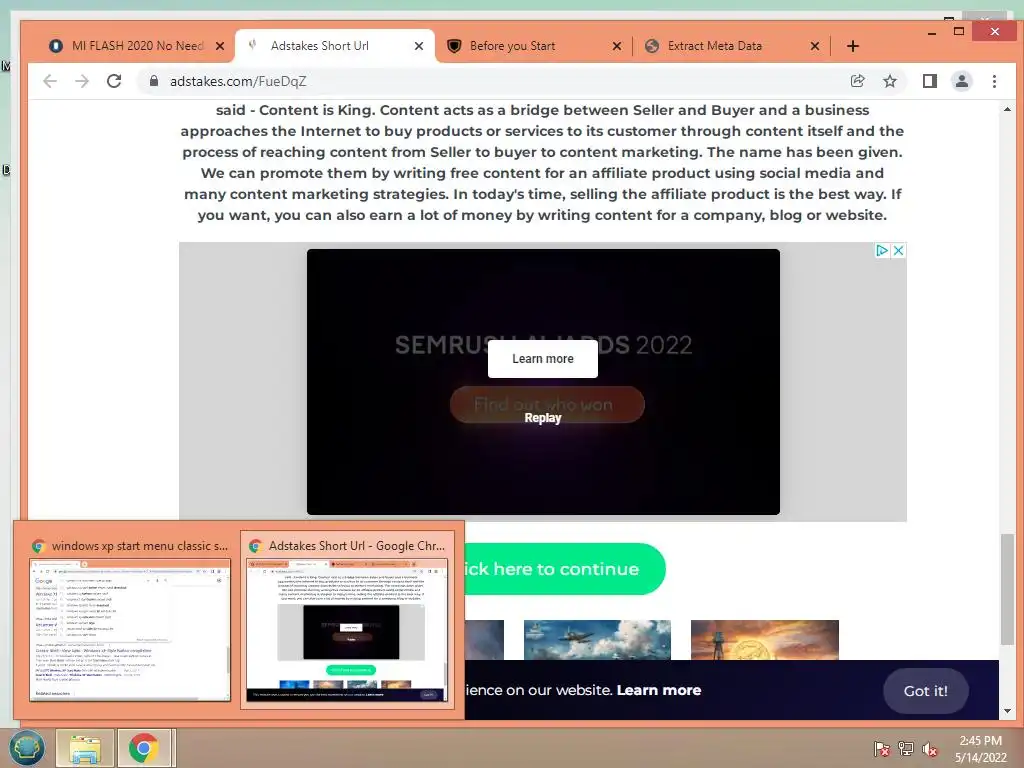Viewport: 1024px width, 768px height.
Task: Click the muted volume tray icon
Action: [x=929, y=749]
